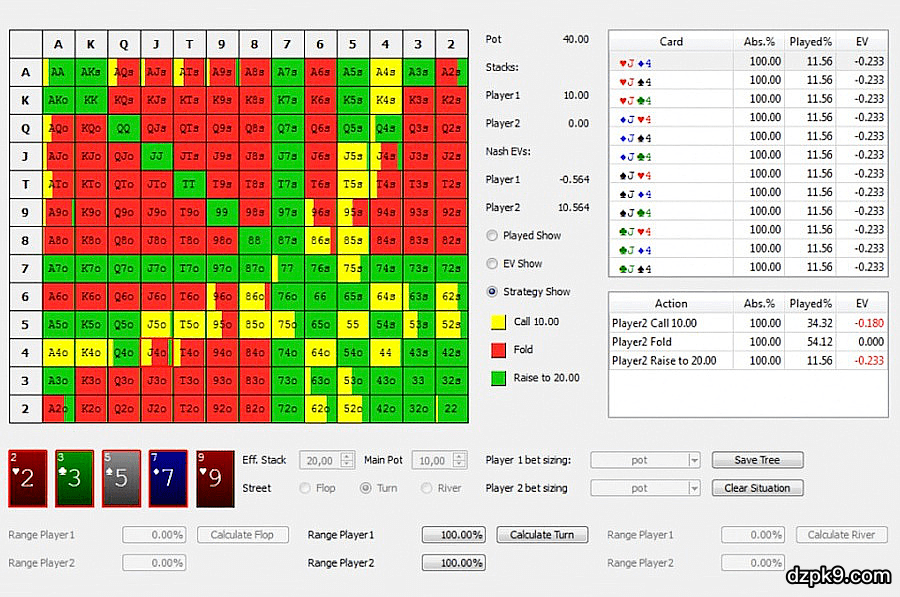Viewport: 900px width, 597px height.
Task: Click the red 2 board card
Action: tap(27, 477)
